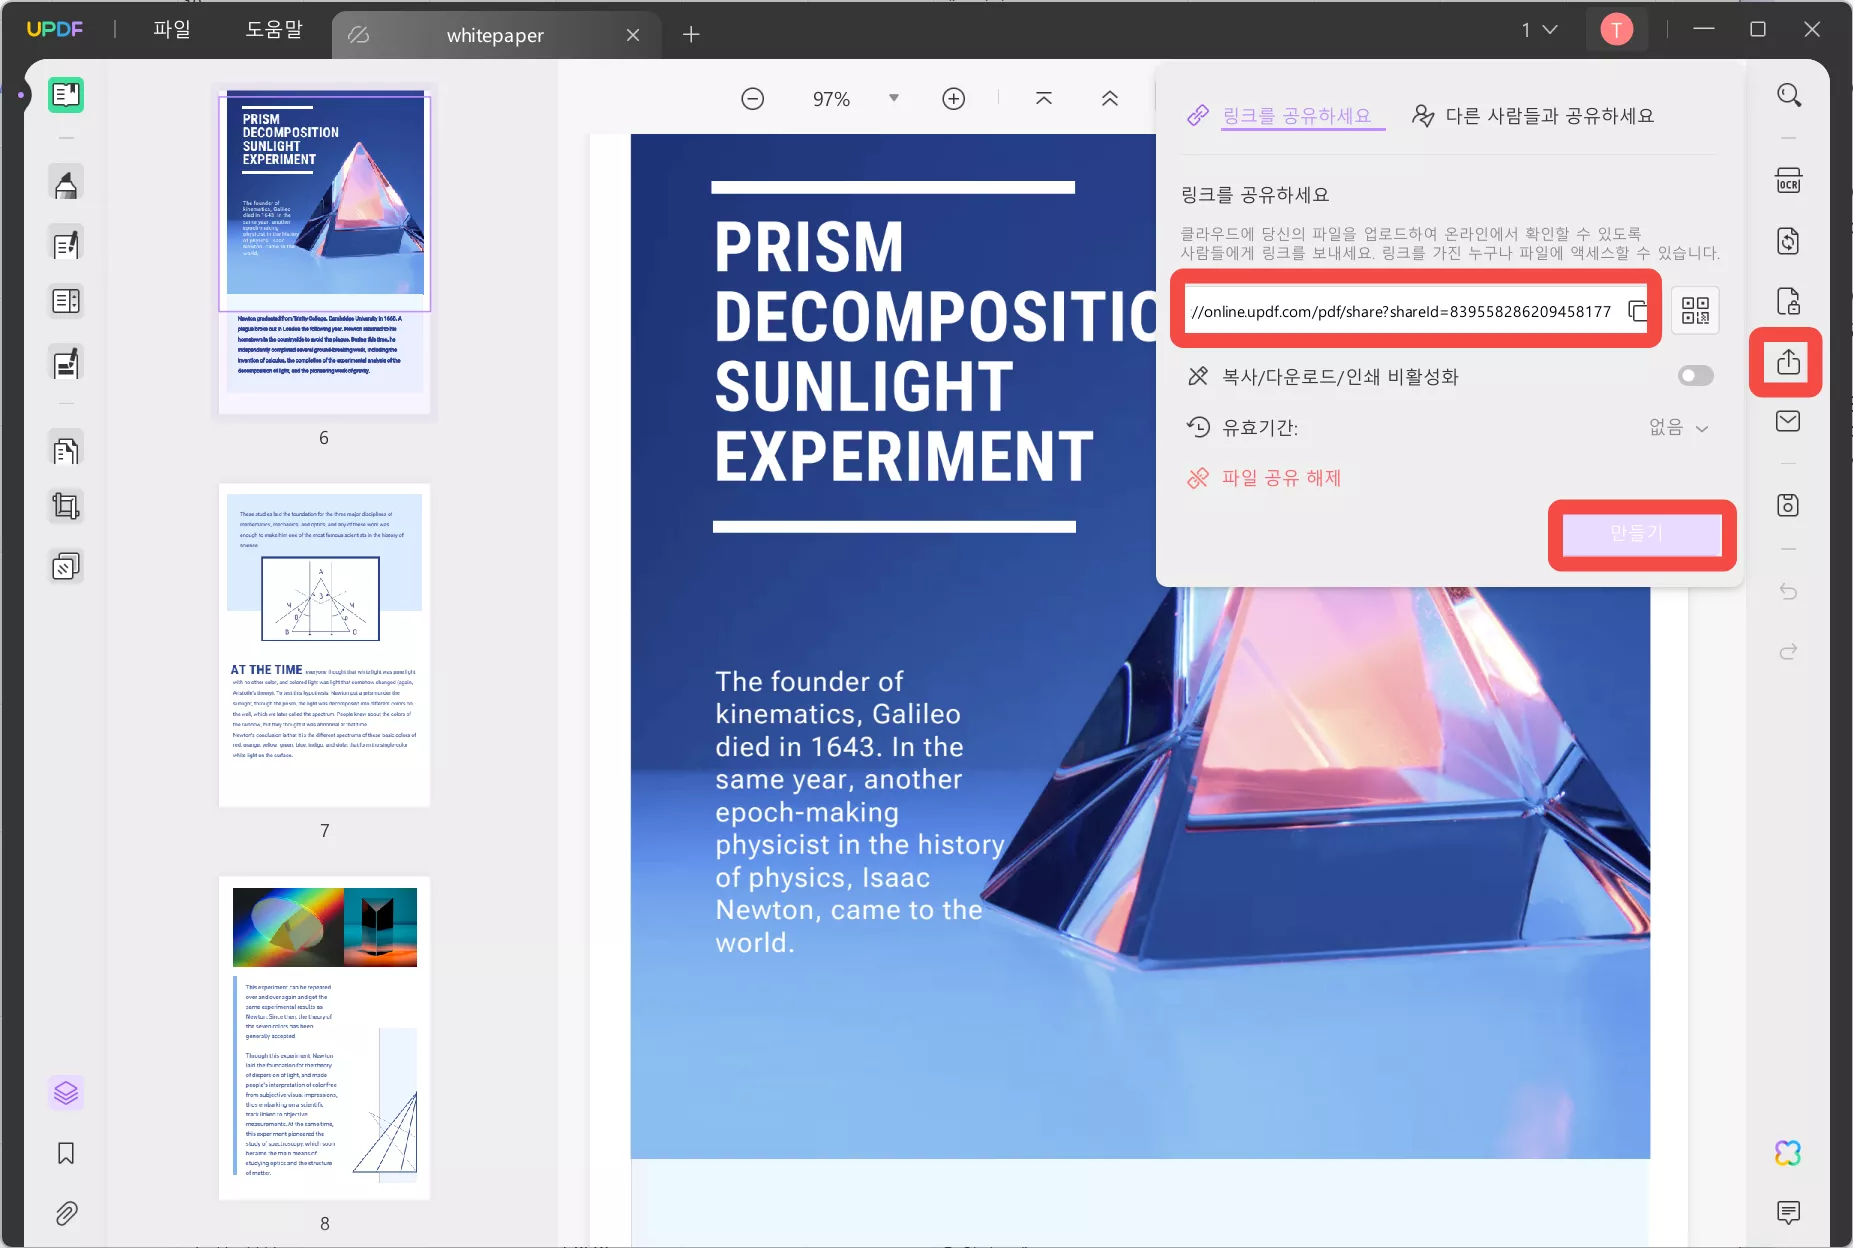
Task: Select page 8 thumbnail
Action: click(x=325, y=1038)
